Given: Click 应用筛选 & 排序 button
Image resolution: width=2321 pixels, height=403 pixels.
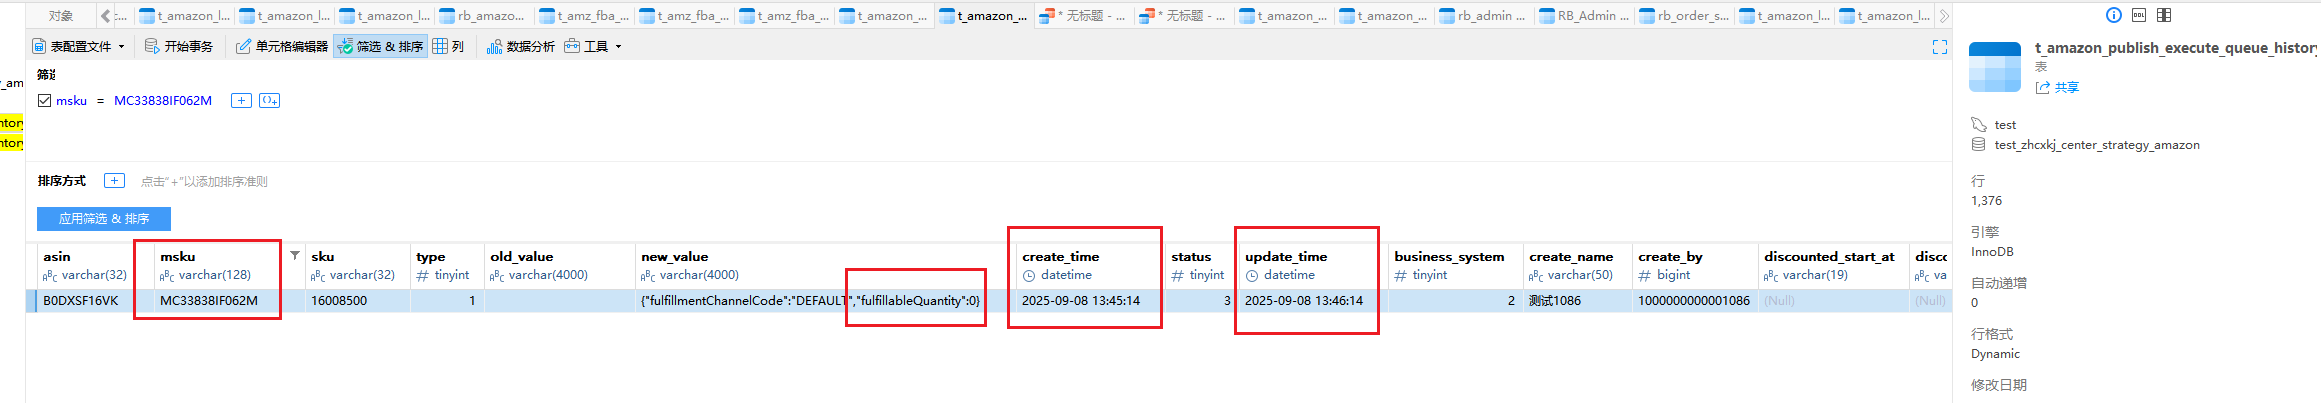Looking at the screenshot, I should tap(104, 219).
